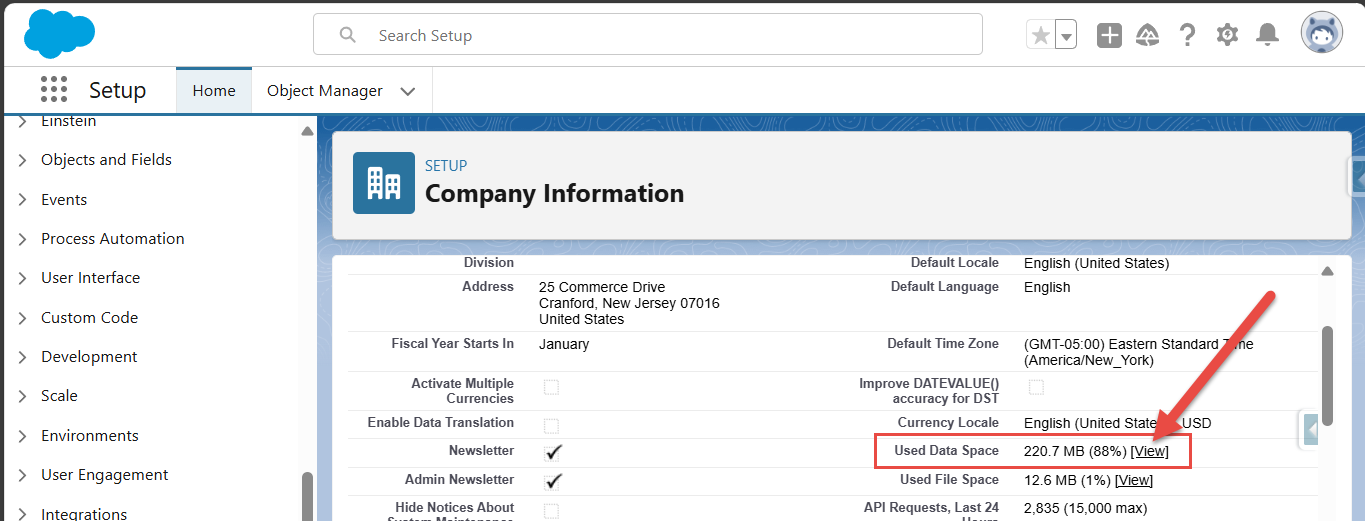Expand the Einstein sidebar section
The height and width of the screenshot is (521, 1365).
(x=22, y=121)
